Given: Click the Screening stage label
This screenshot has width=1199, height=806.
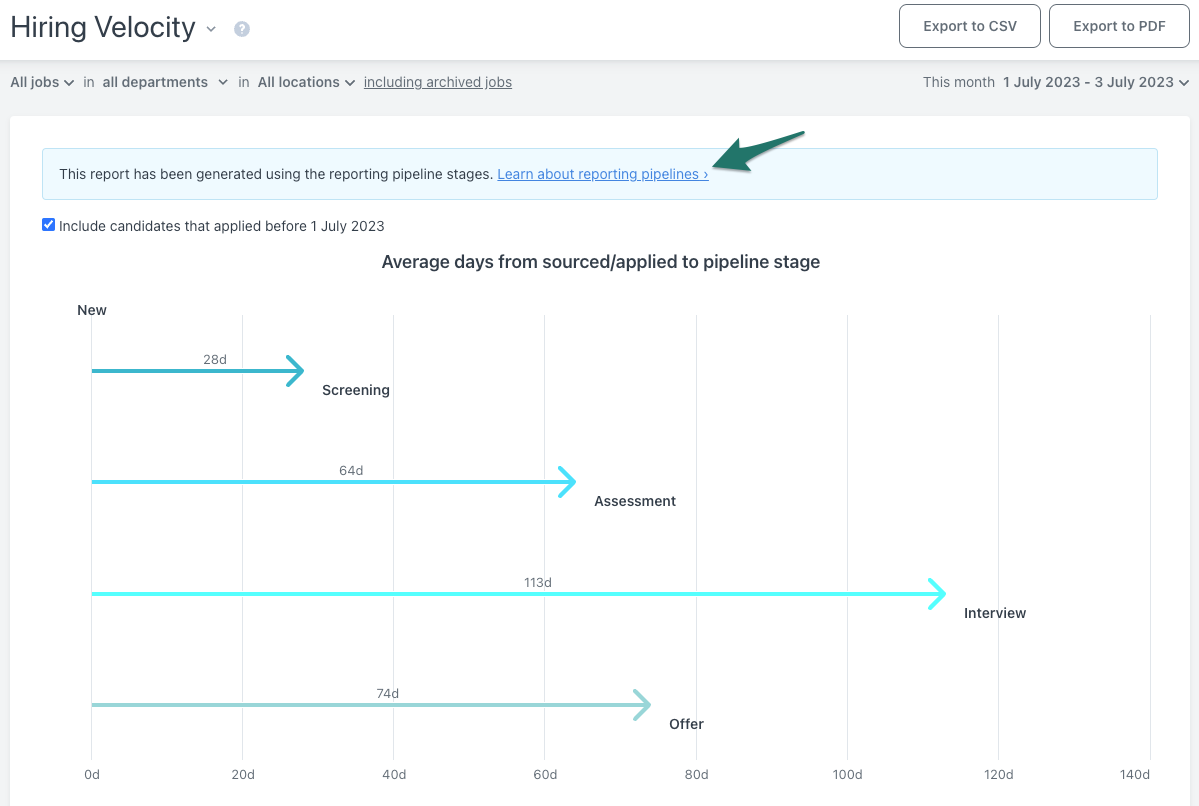Looking at the screenshot, I should tap(356, 390).
